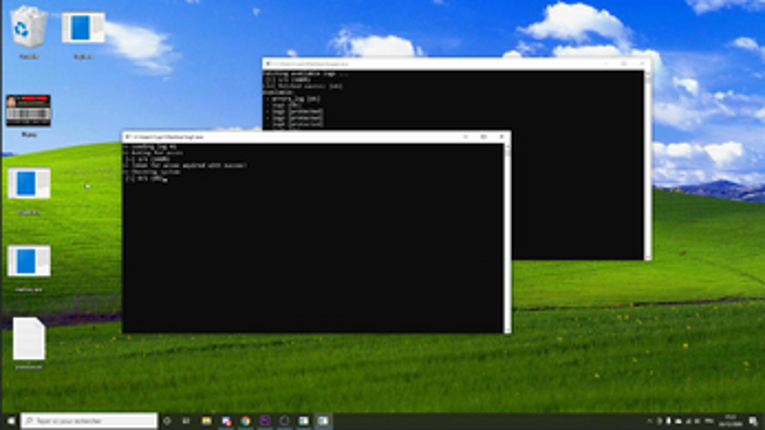This screenshot has width=765, height=430.
Task: Select the blank document file on the desktop
Action: tap(28, 343)
